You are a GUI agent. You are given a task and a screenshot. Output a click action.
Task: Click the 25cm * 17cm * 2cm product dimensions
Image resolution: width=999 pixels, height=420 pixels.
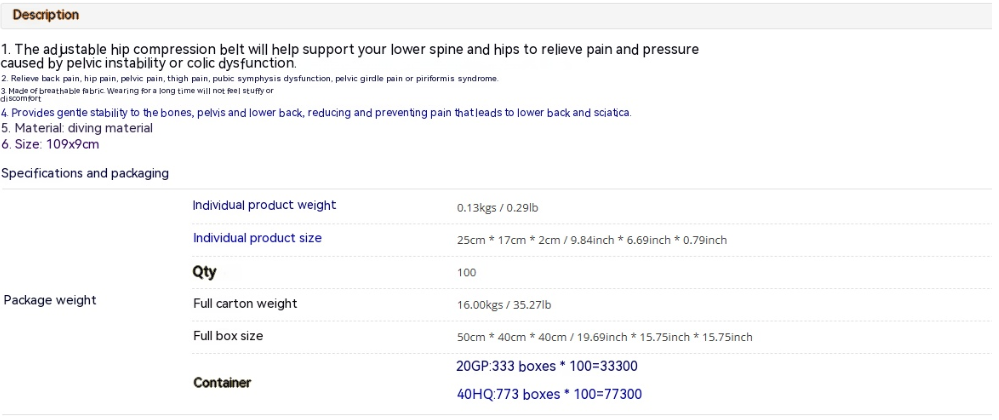(592, 240)
